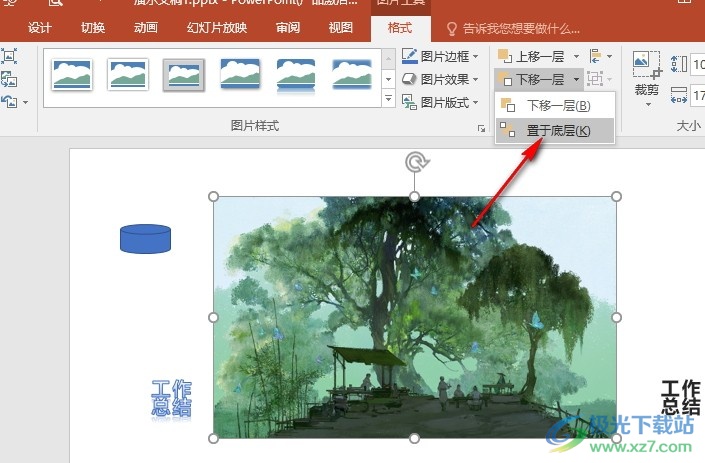
Task: Open the 设计 ribbon tab
Action: tap(40, 28)
